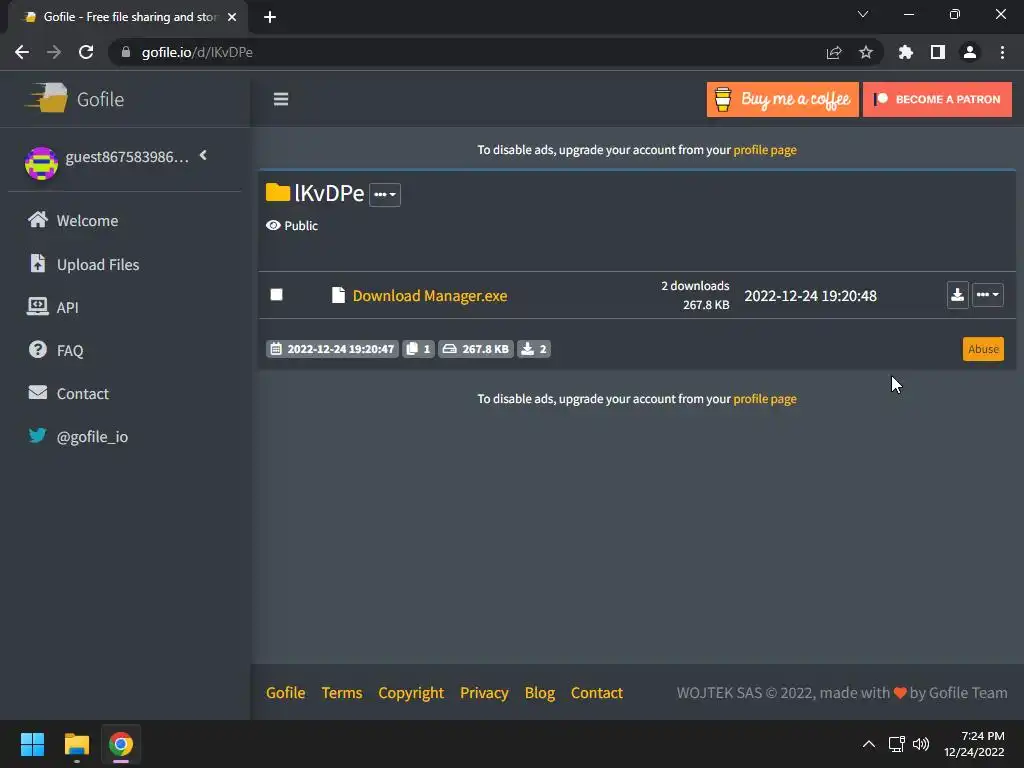1024x768 pixels.
Task: Open network status tray icon
Action: pyautogui.click(x=897, y=744)
